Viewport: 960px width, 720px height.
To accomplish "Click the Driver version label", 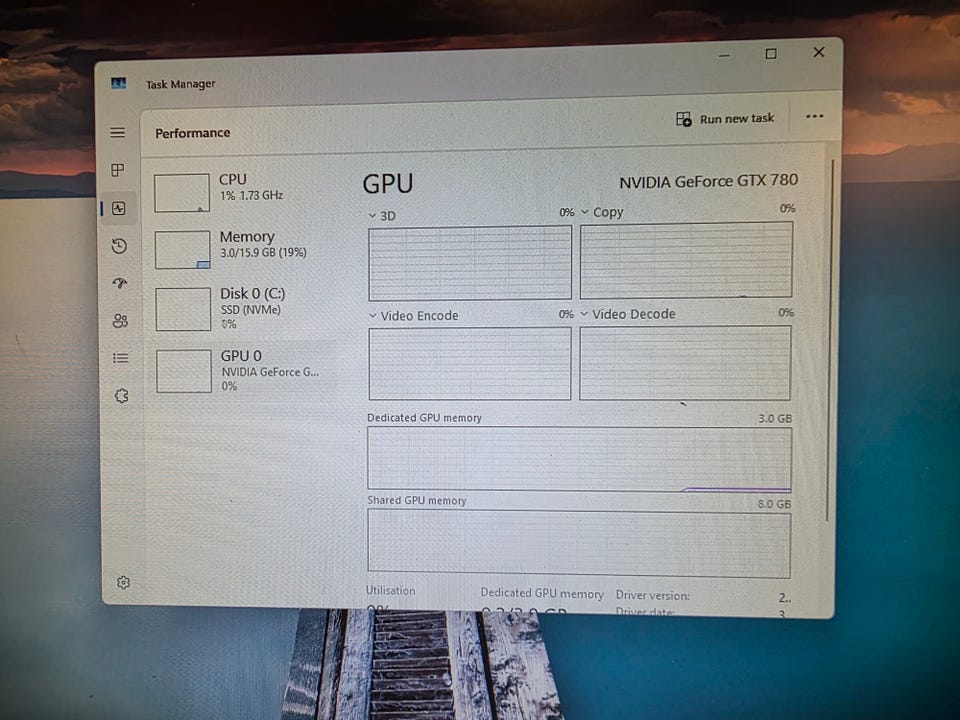I will tap(653, 595).
